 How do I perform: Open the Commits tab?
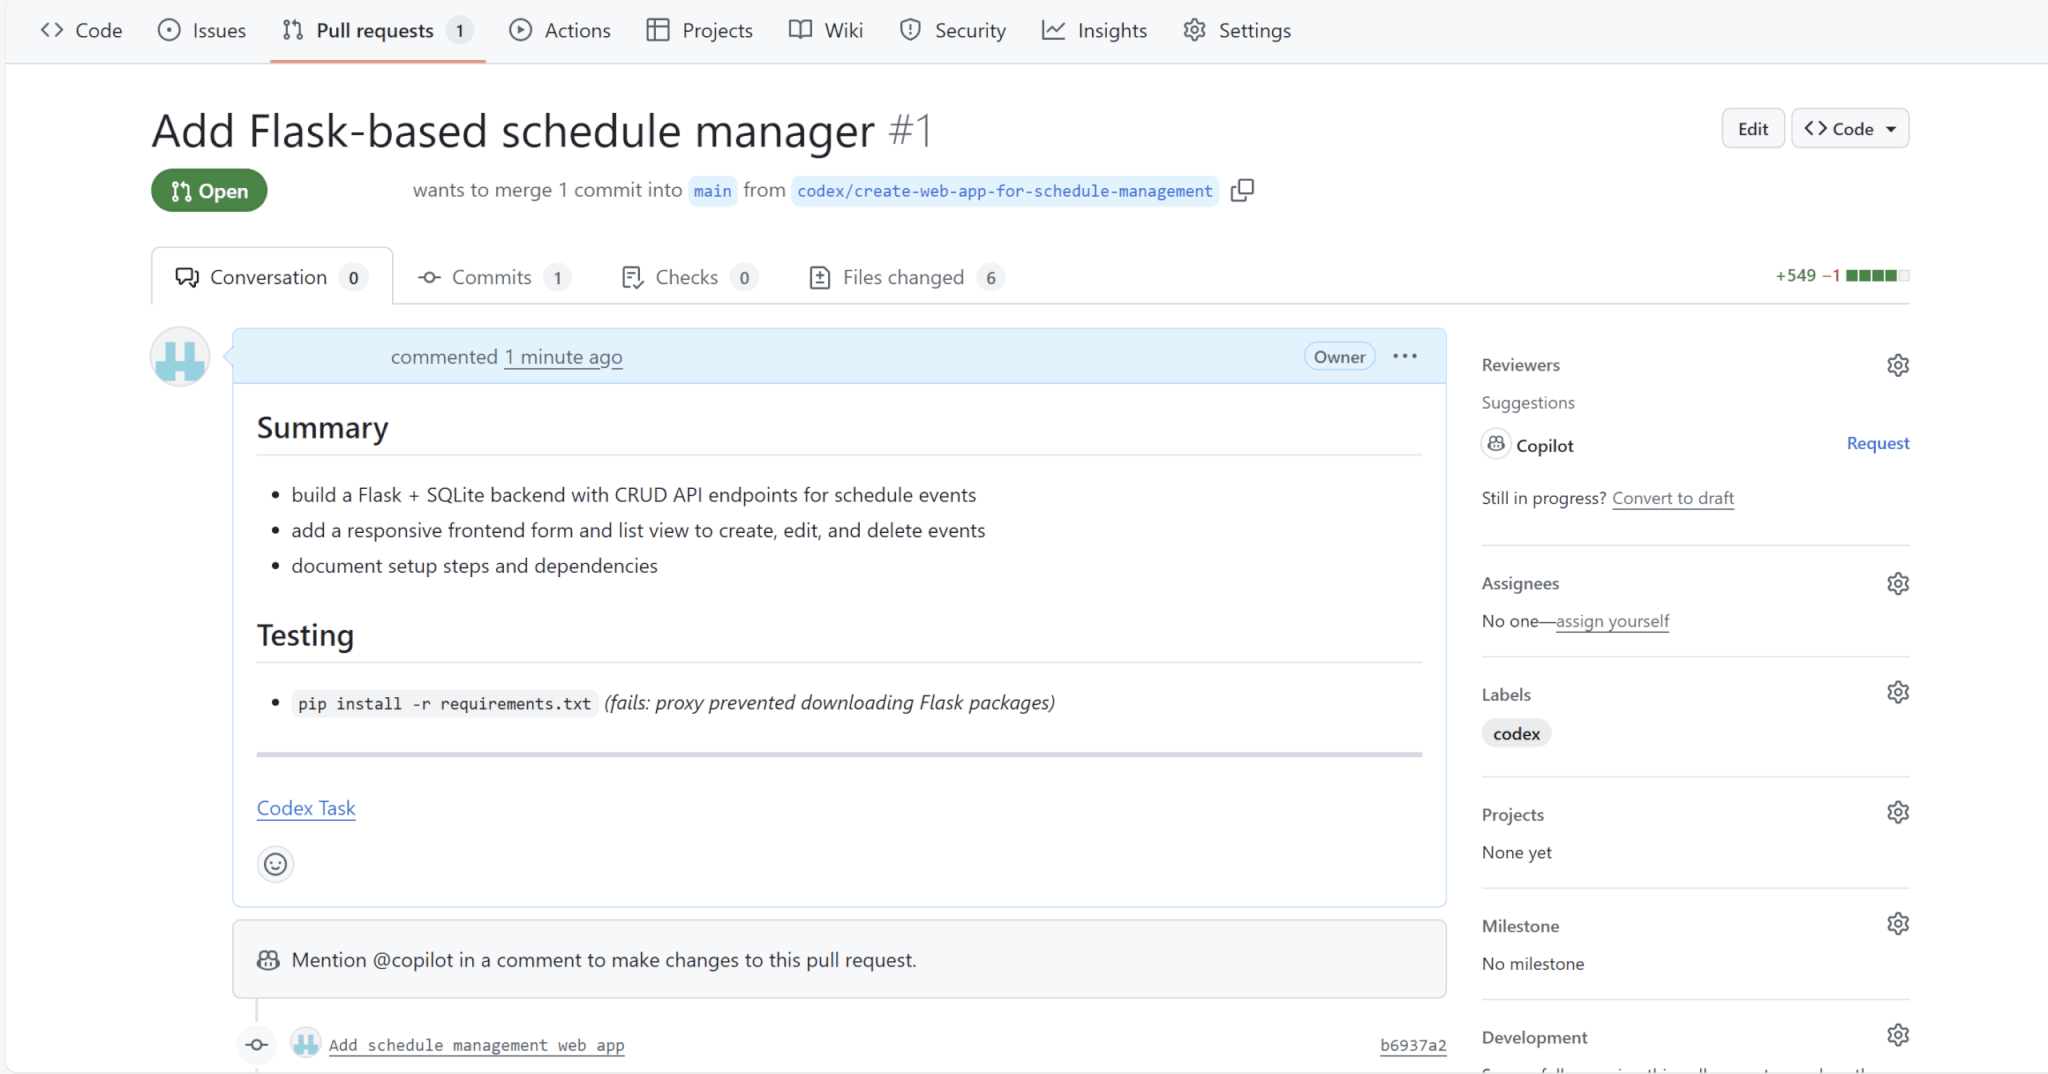coord(492,277)
